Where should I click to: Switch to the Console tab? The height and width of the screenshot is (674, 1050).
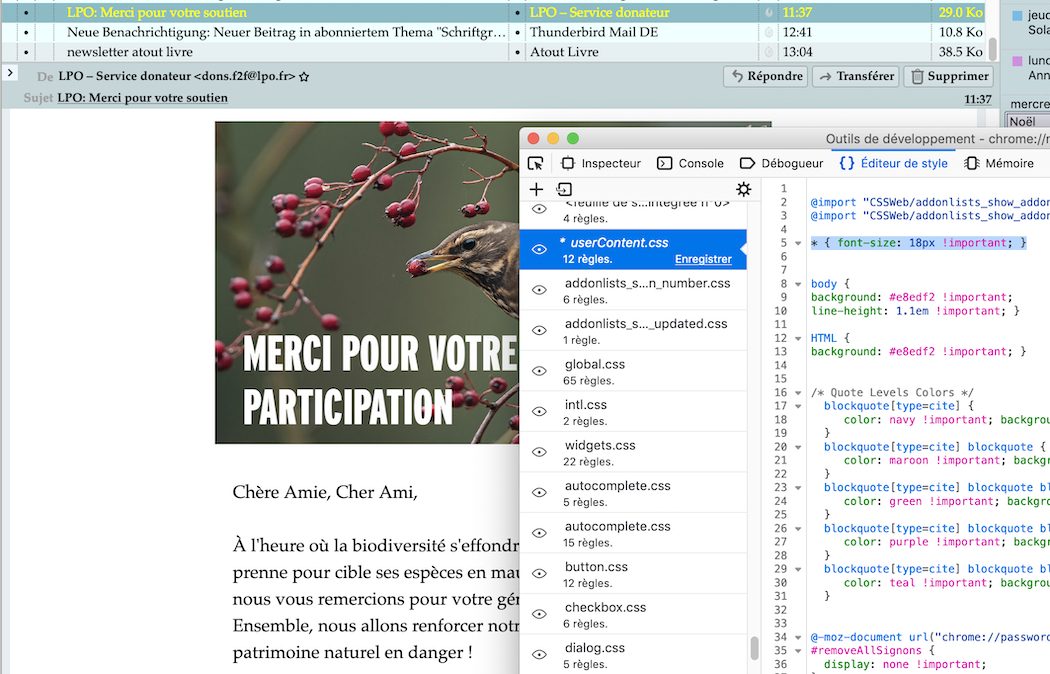pyautogui.click(x=690, y=163)
